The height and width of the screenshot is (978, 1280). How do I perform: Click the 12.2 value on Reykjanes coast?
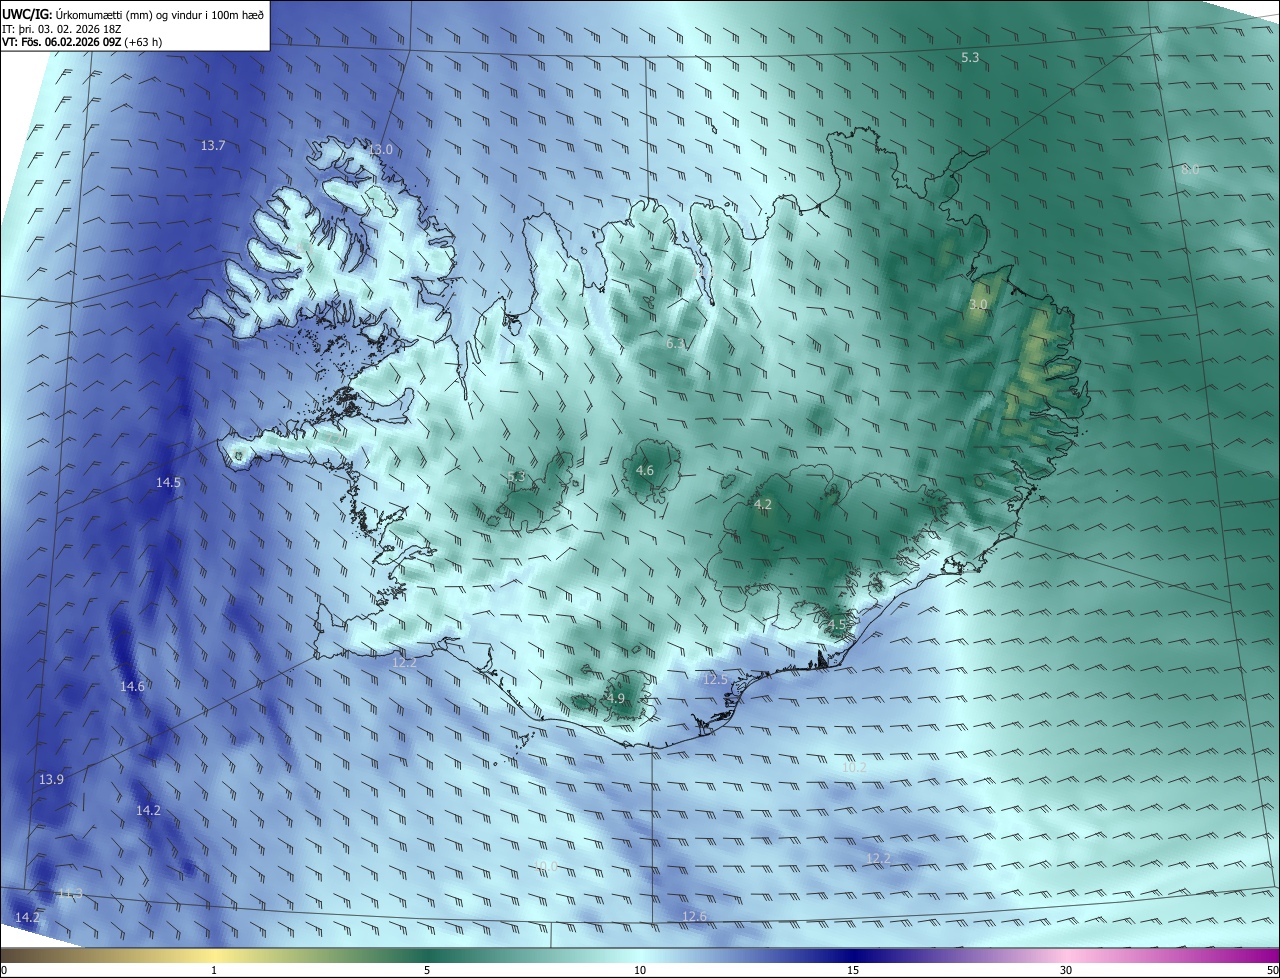404,663
